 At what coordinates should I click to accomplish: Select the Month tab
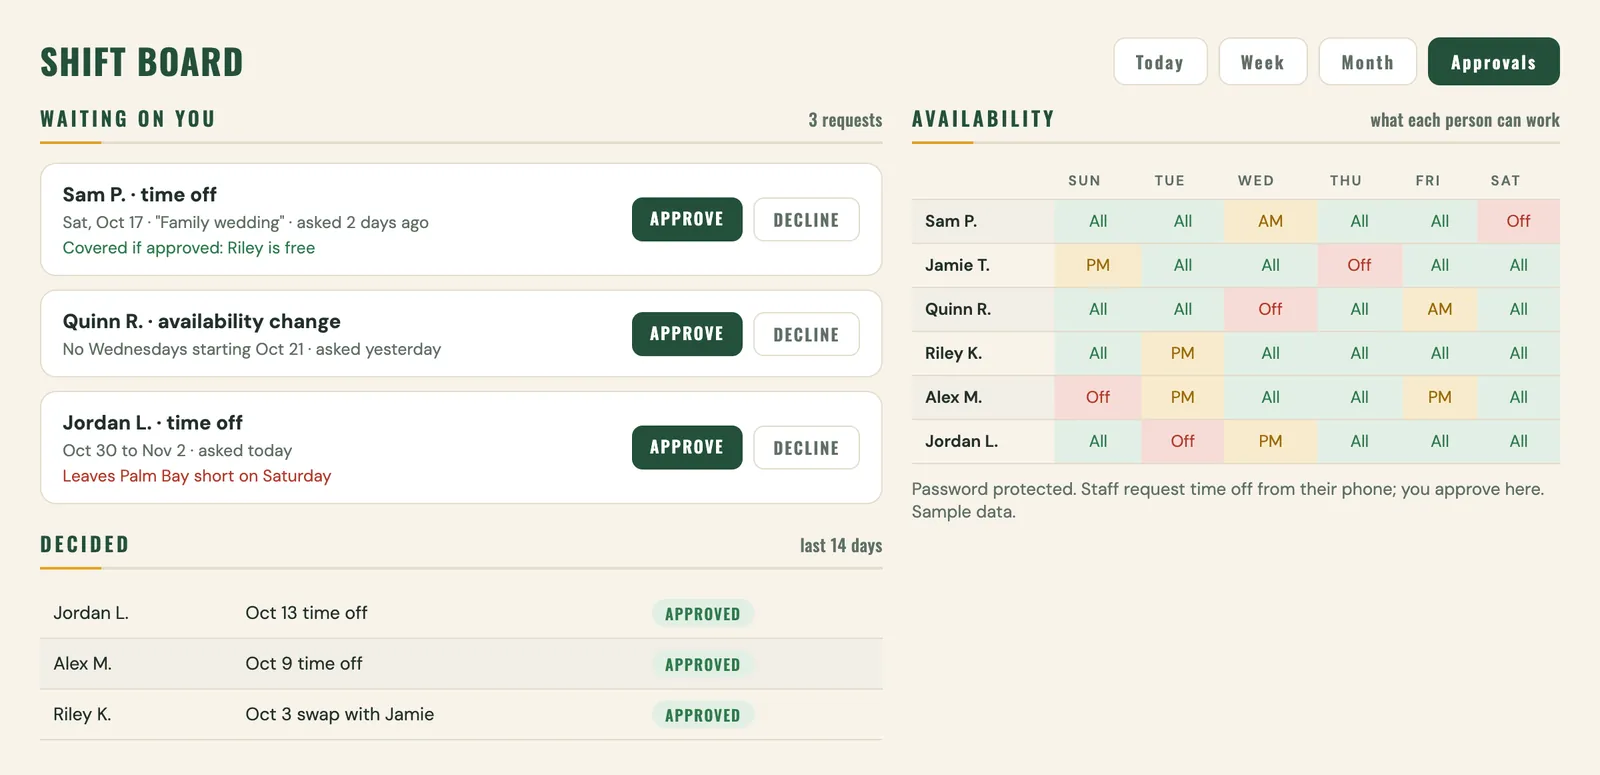tap(1367, 62)
